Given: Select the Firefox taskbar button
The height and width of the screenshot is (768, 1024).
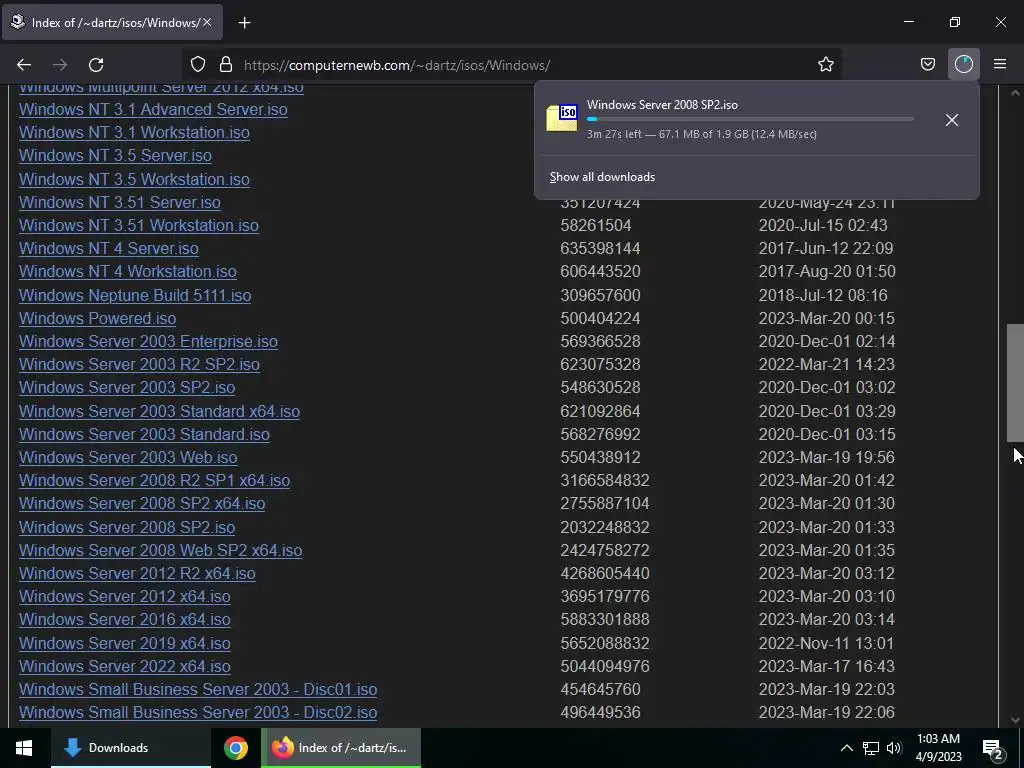Looking at the screenshot, I should click(341, 748).
